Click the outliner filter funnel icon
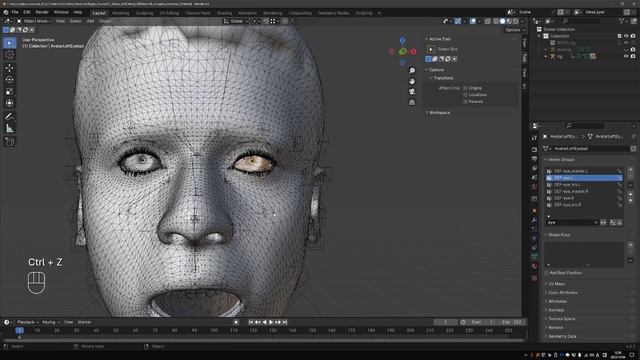 click(622, 21)
